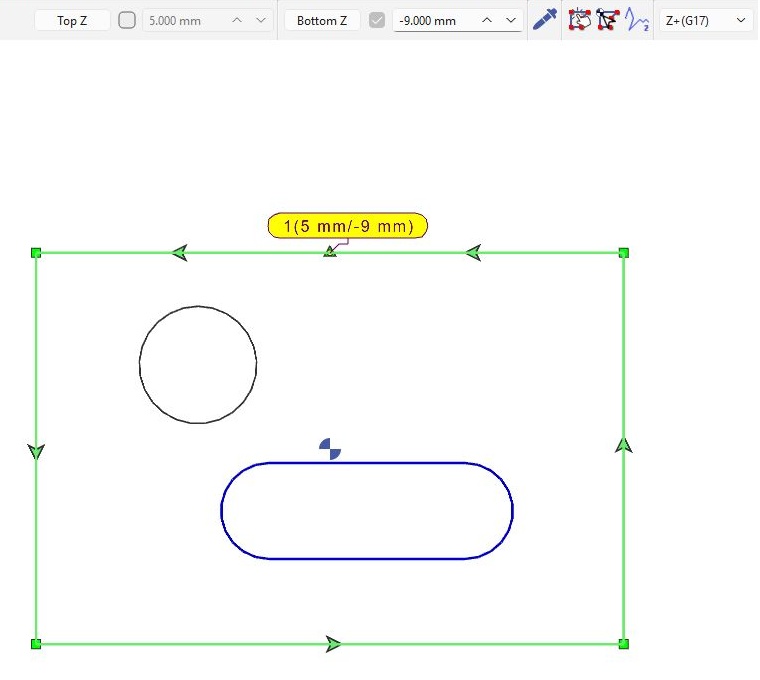Select the point cursor selection tool
The width and height of the screenshot is (760, 680).
(x=608, y=20)
